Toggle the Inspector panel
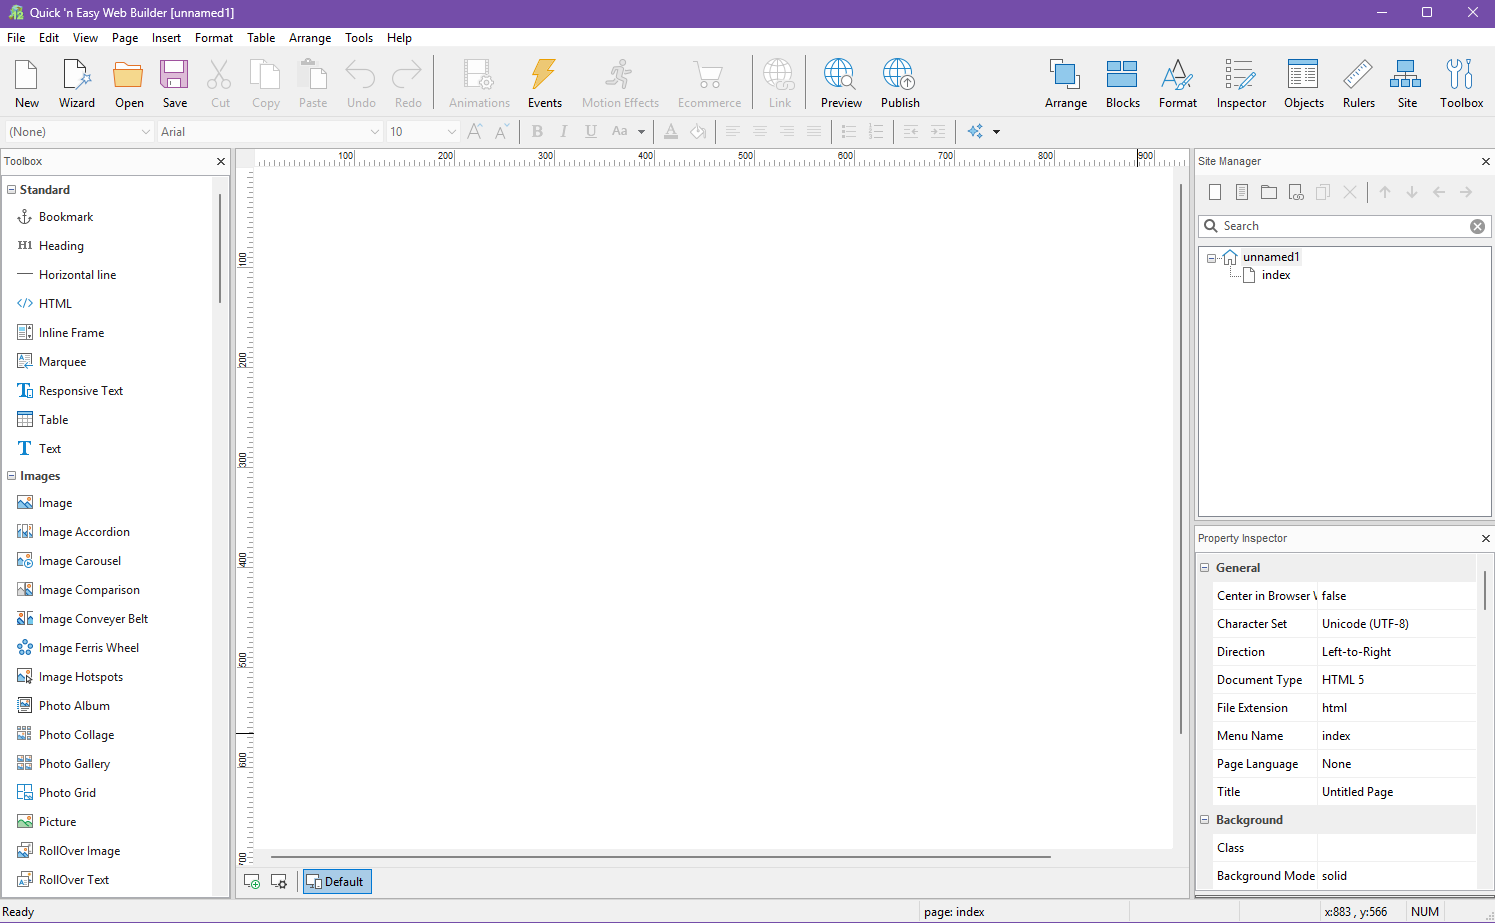This screenshot has width=1495, height=923. [x=1240, y=83]
